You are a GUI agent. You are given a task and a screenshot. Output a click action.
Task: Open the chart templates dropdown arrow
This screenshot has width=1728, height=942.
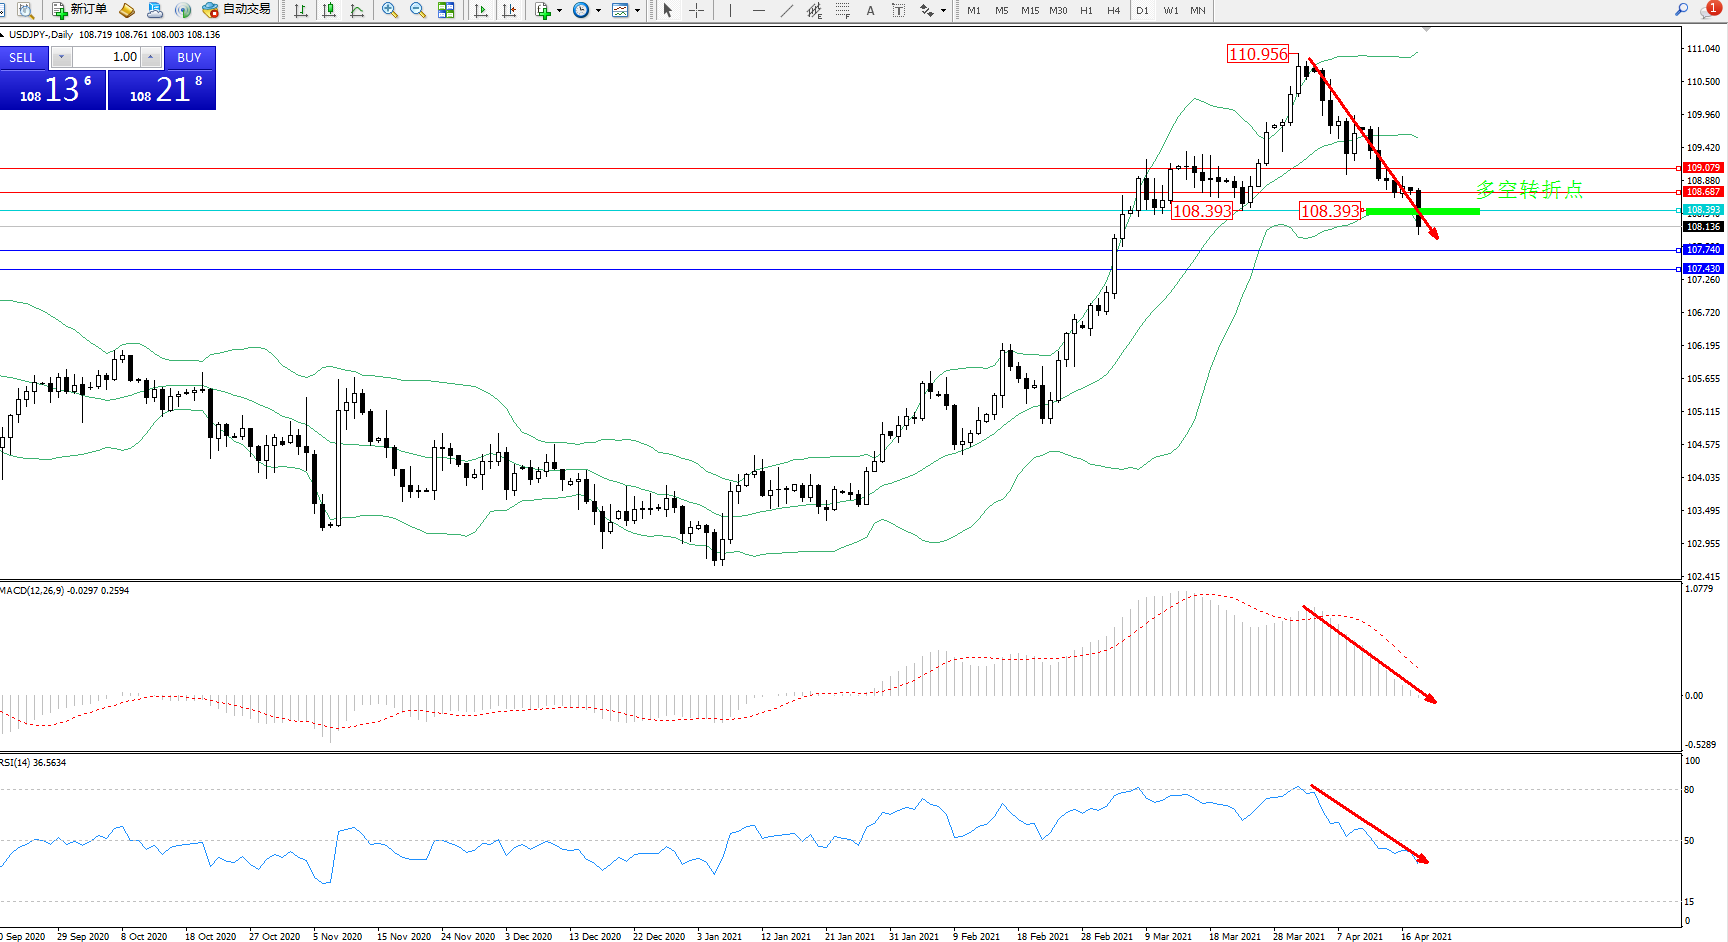[x=637, y=11]
